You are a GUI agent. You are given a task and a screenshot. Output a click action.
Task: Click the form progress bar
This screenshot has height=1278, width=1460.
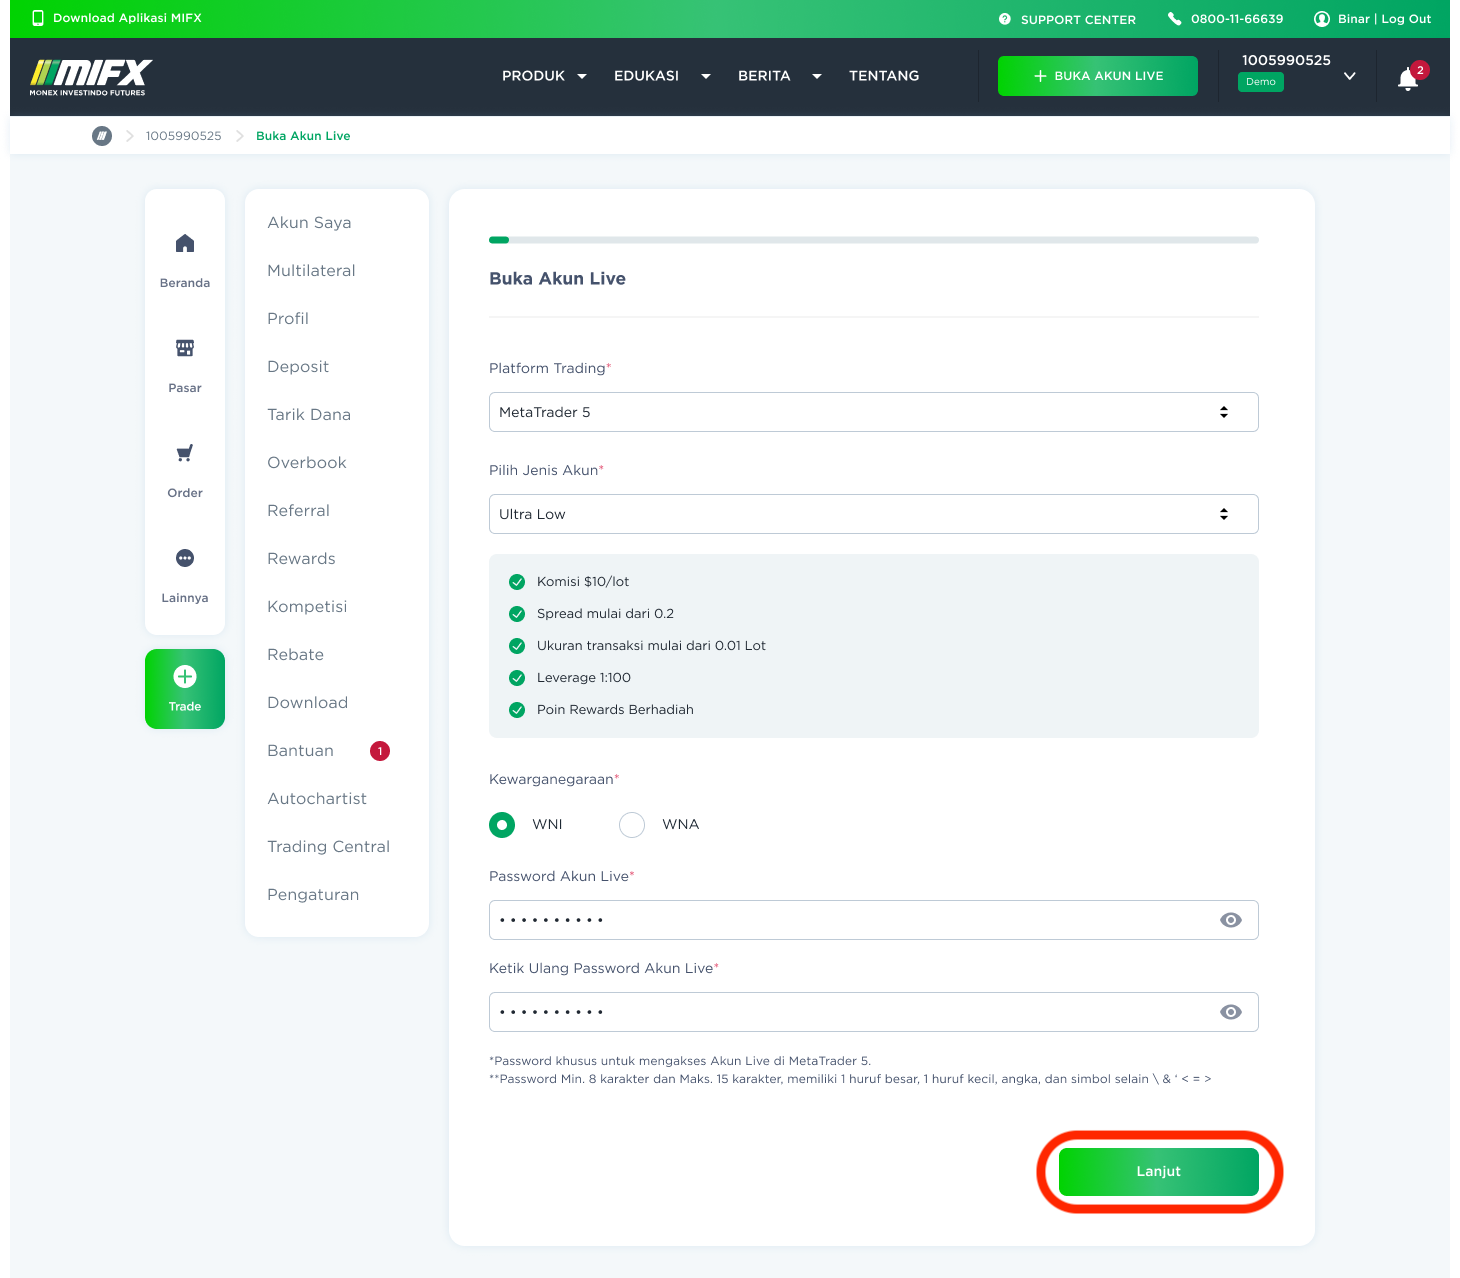pyautogui.click(x=873, y=240)
